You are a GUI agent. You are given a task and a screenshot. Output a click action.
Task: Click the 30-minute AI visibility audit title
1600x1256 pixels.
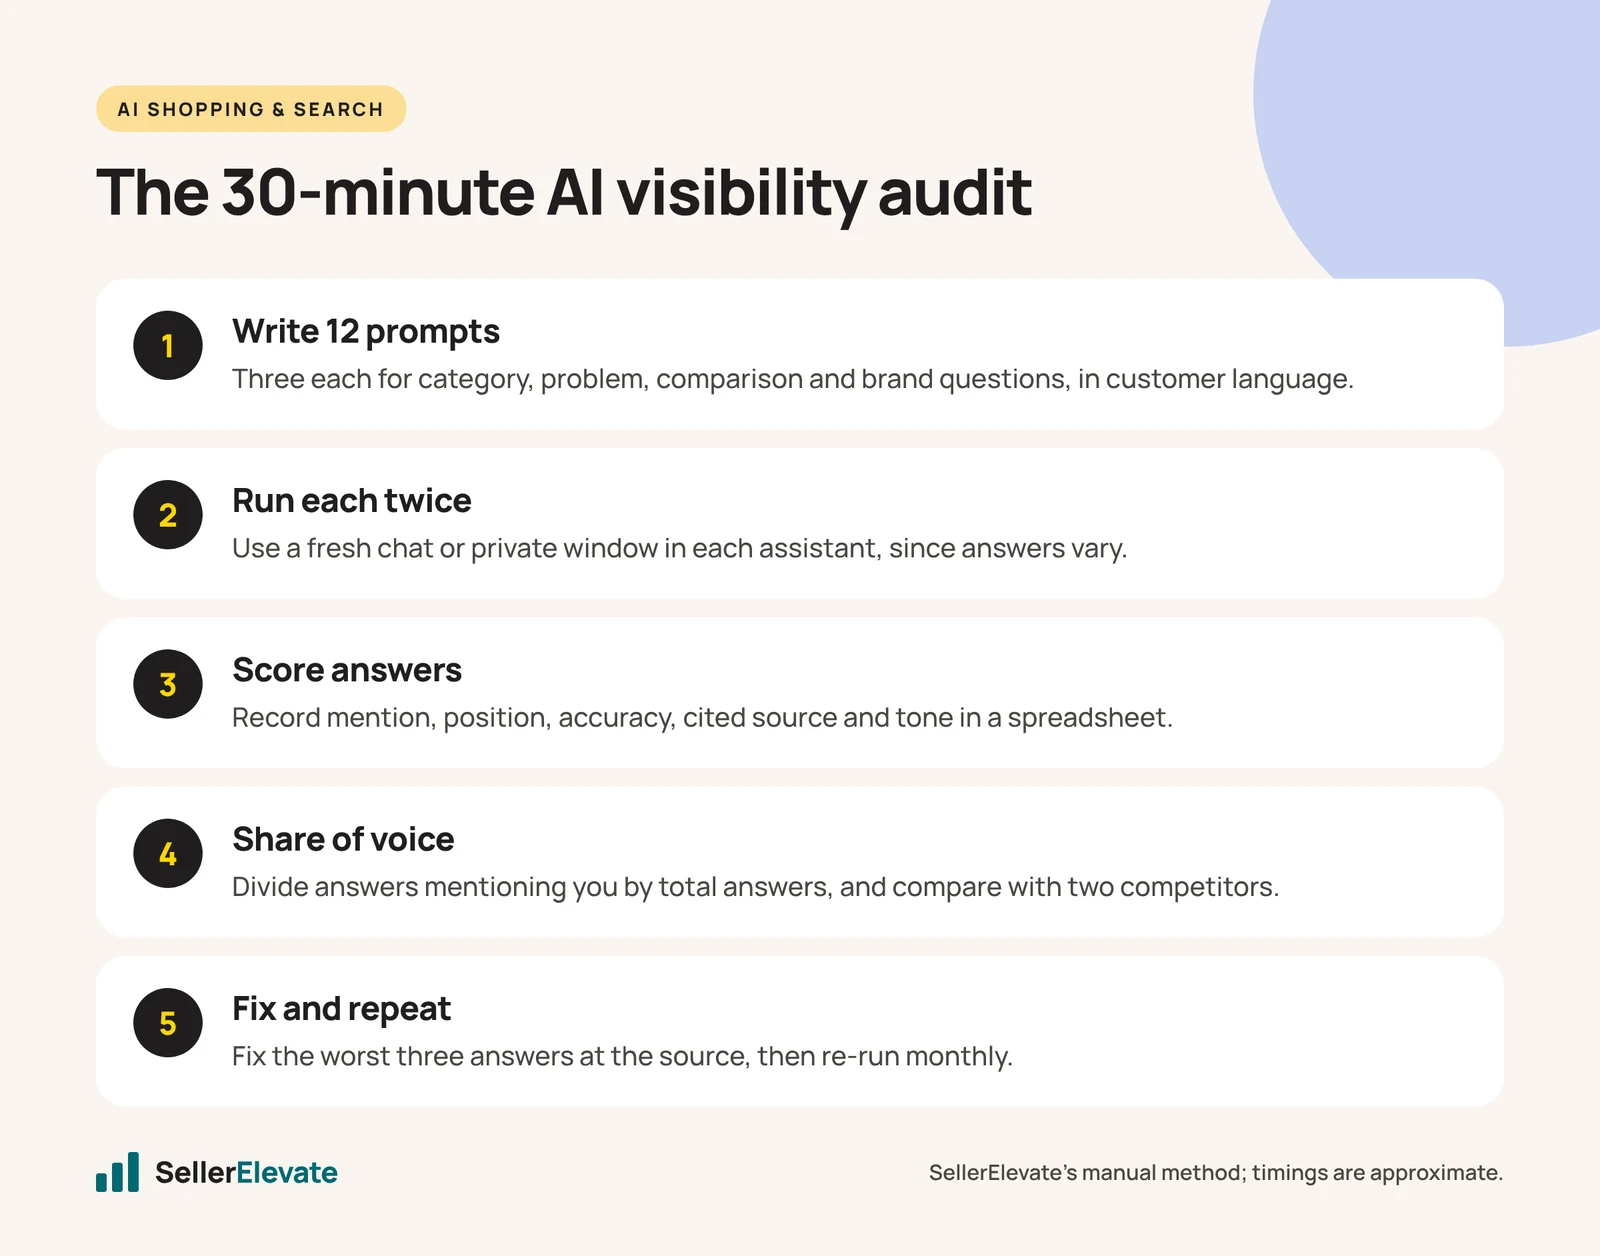tap(564, 192)
